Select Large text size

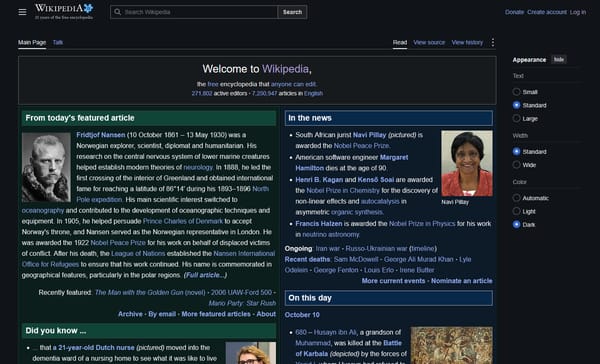click(516, 118)
